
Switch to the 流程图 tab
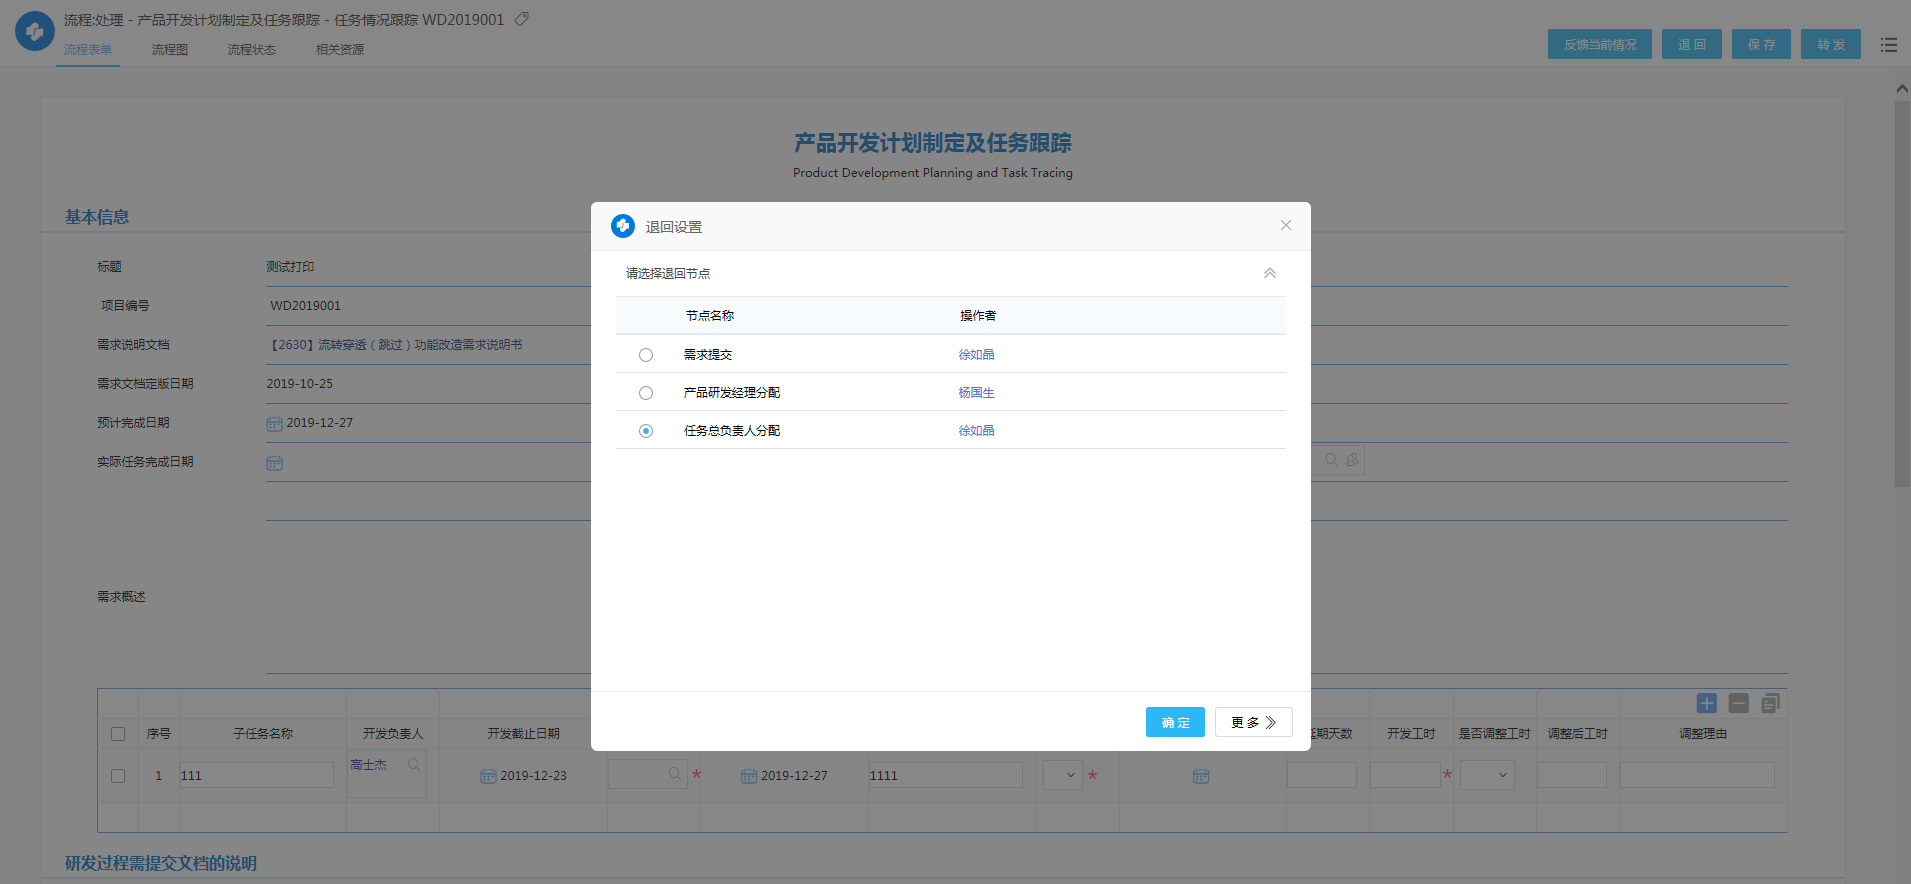tap(170, 50)
